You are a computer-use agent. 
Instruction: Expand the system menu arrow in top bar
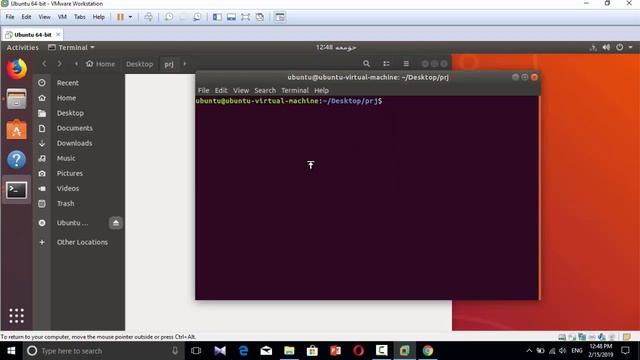631,47
